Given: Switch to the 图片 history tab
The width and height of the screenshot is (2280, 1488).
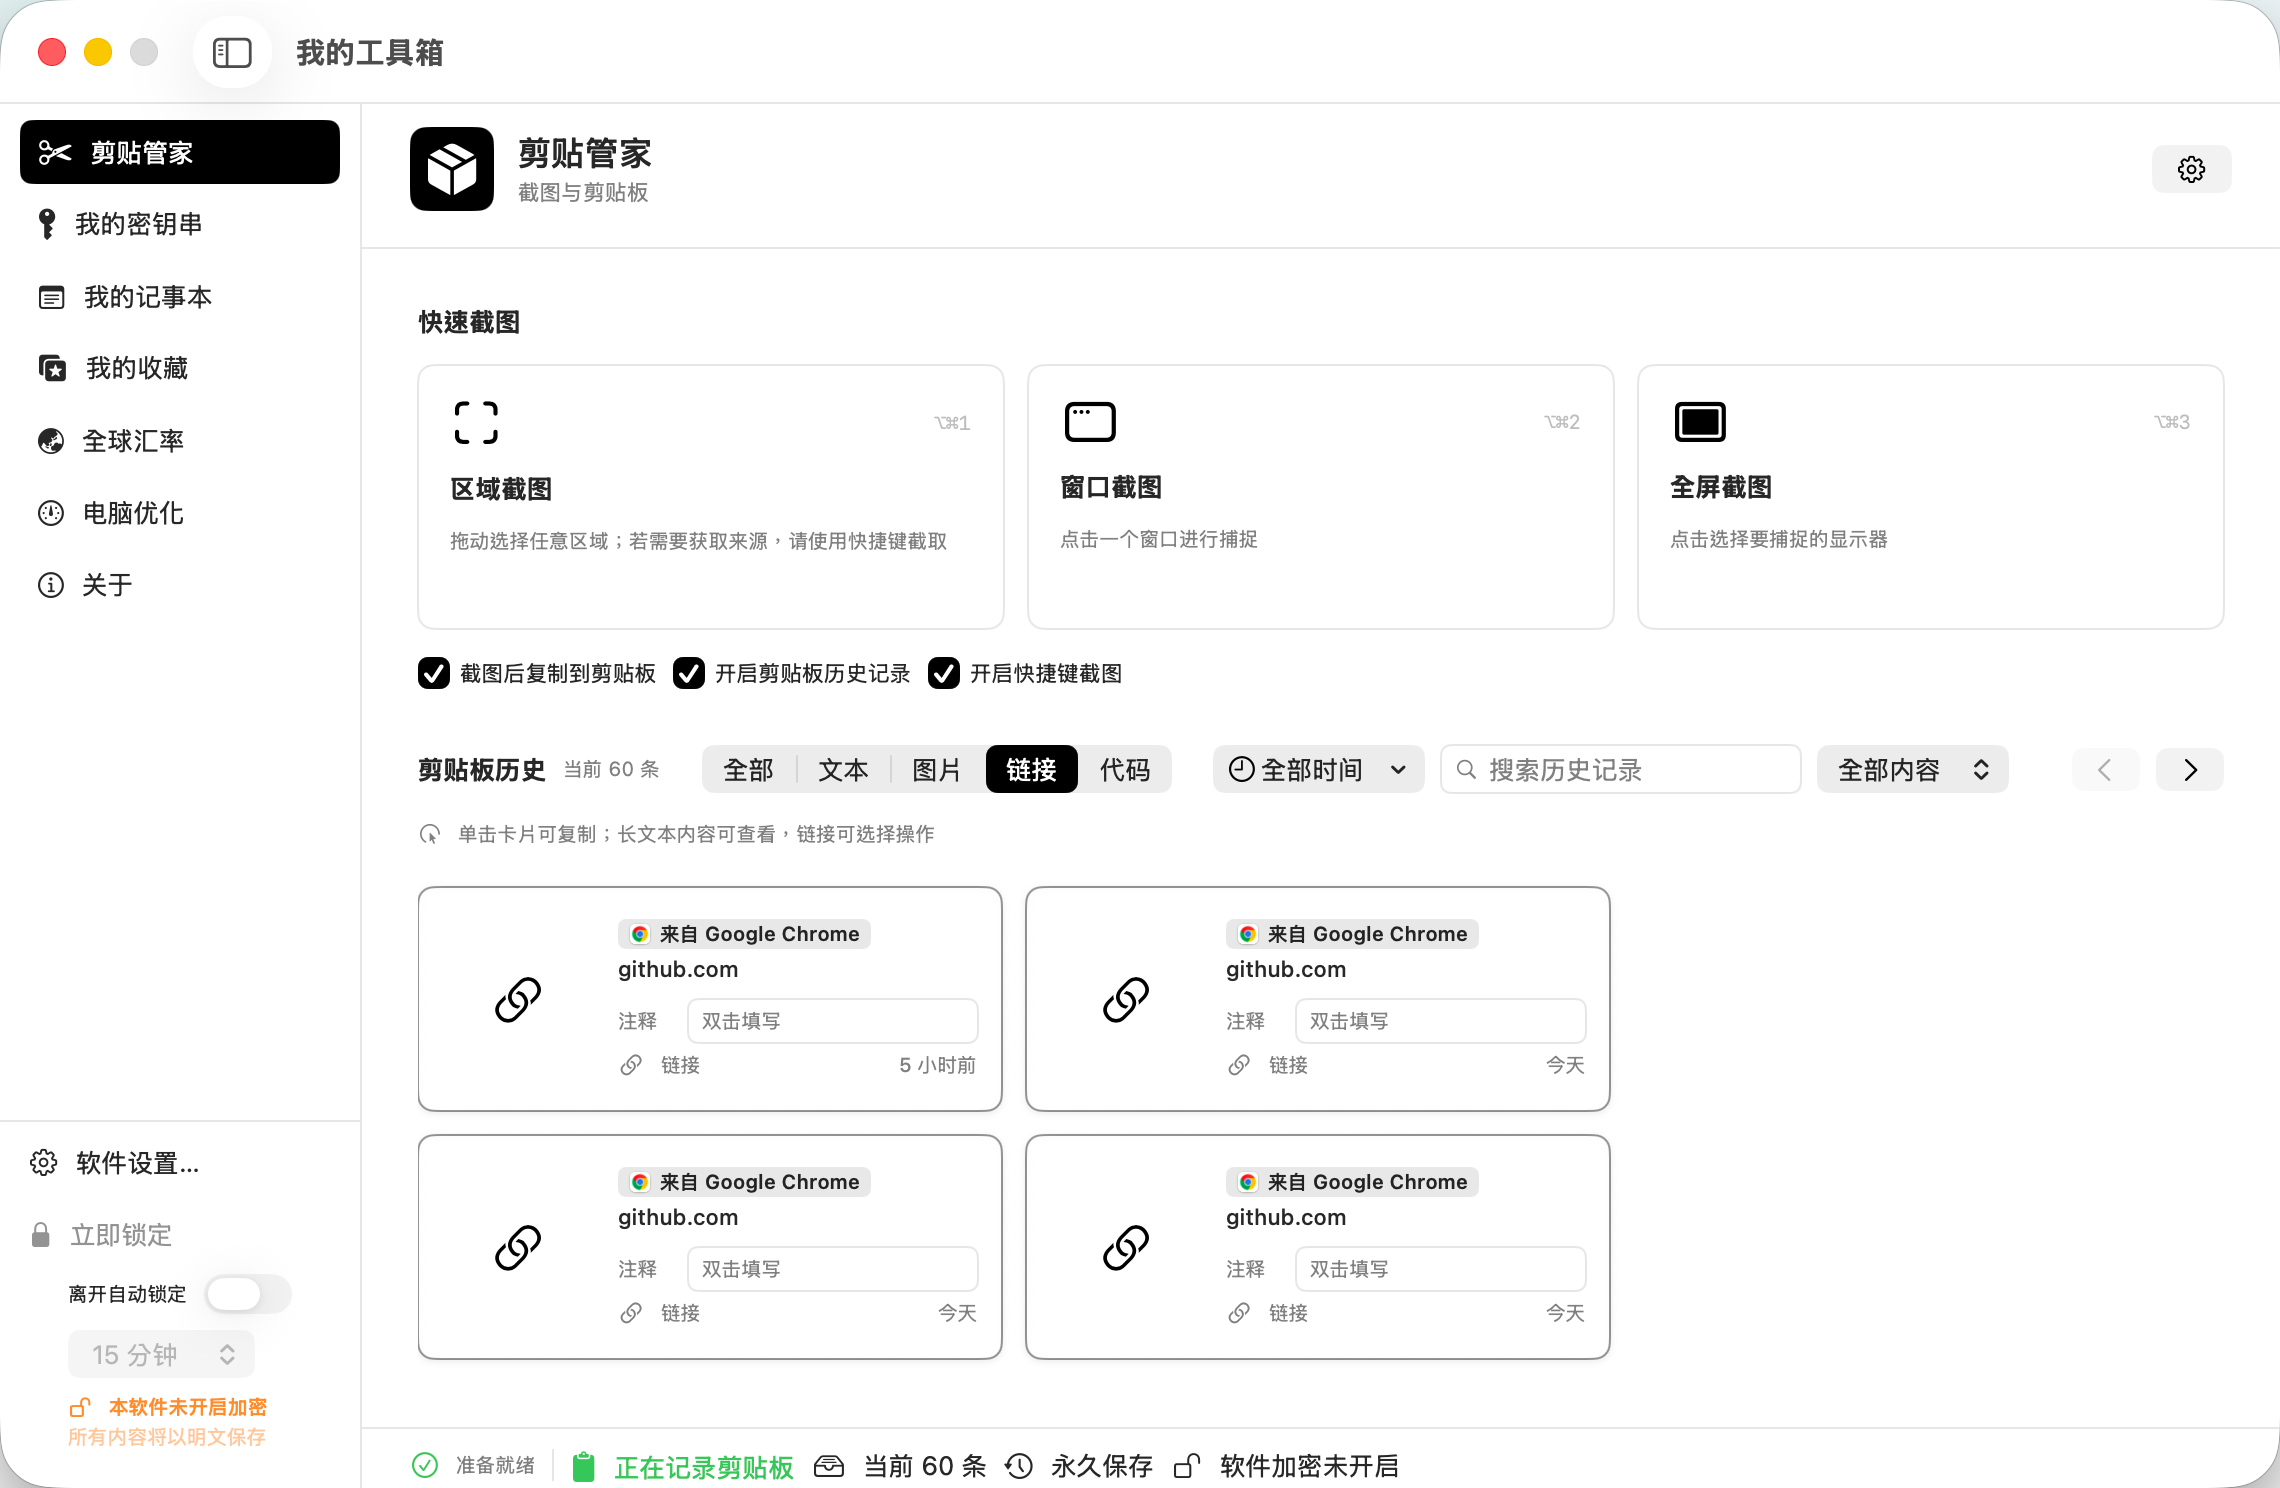Looking at the screenshot, I should (x=937, y=769).
